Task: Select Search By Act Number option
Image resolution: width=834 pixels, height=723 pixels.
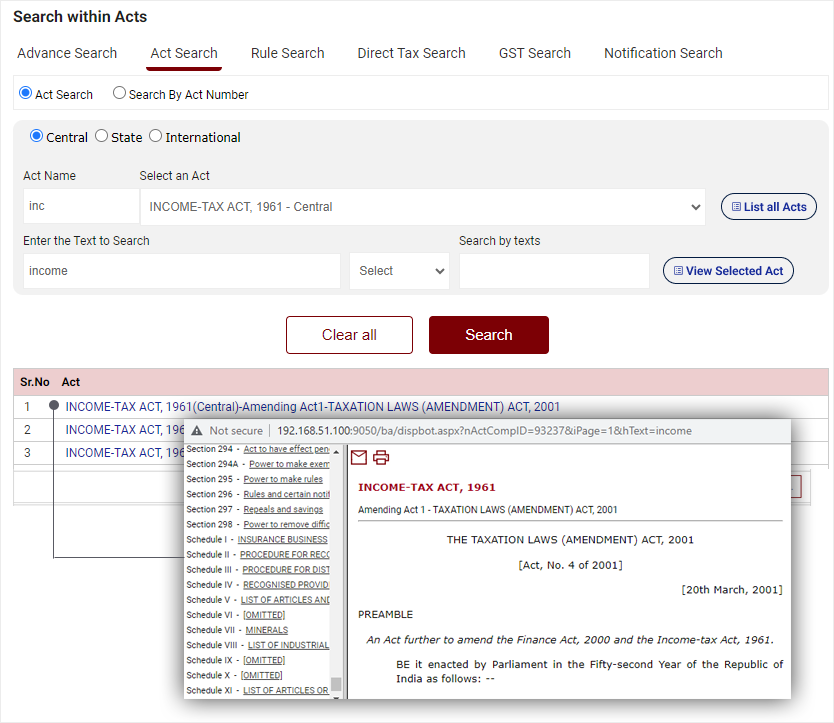Action: tap(120, 93)
